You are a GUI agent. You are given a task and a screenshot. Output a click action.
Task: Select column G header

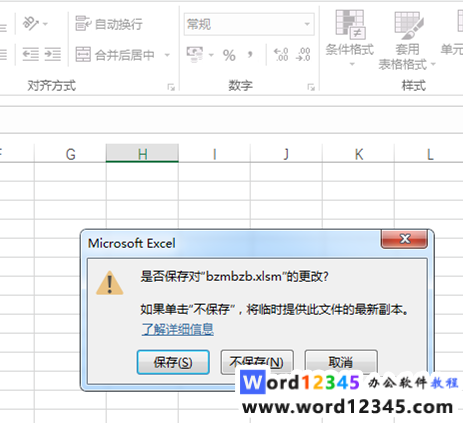click(x=70, y=154)
